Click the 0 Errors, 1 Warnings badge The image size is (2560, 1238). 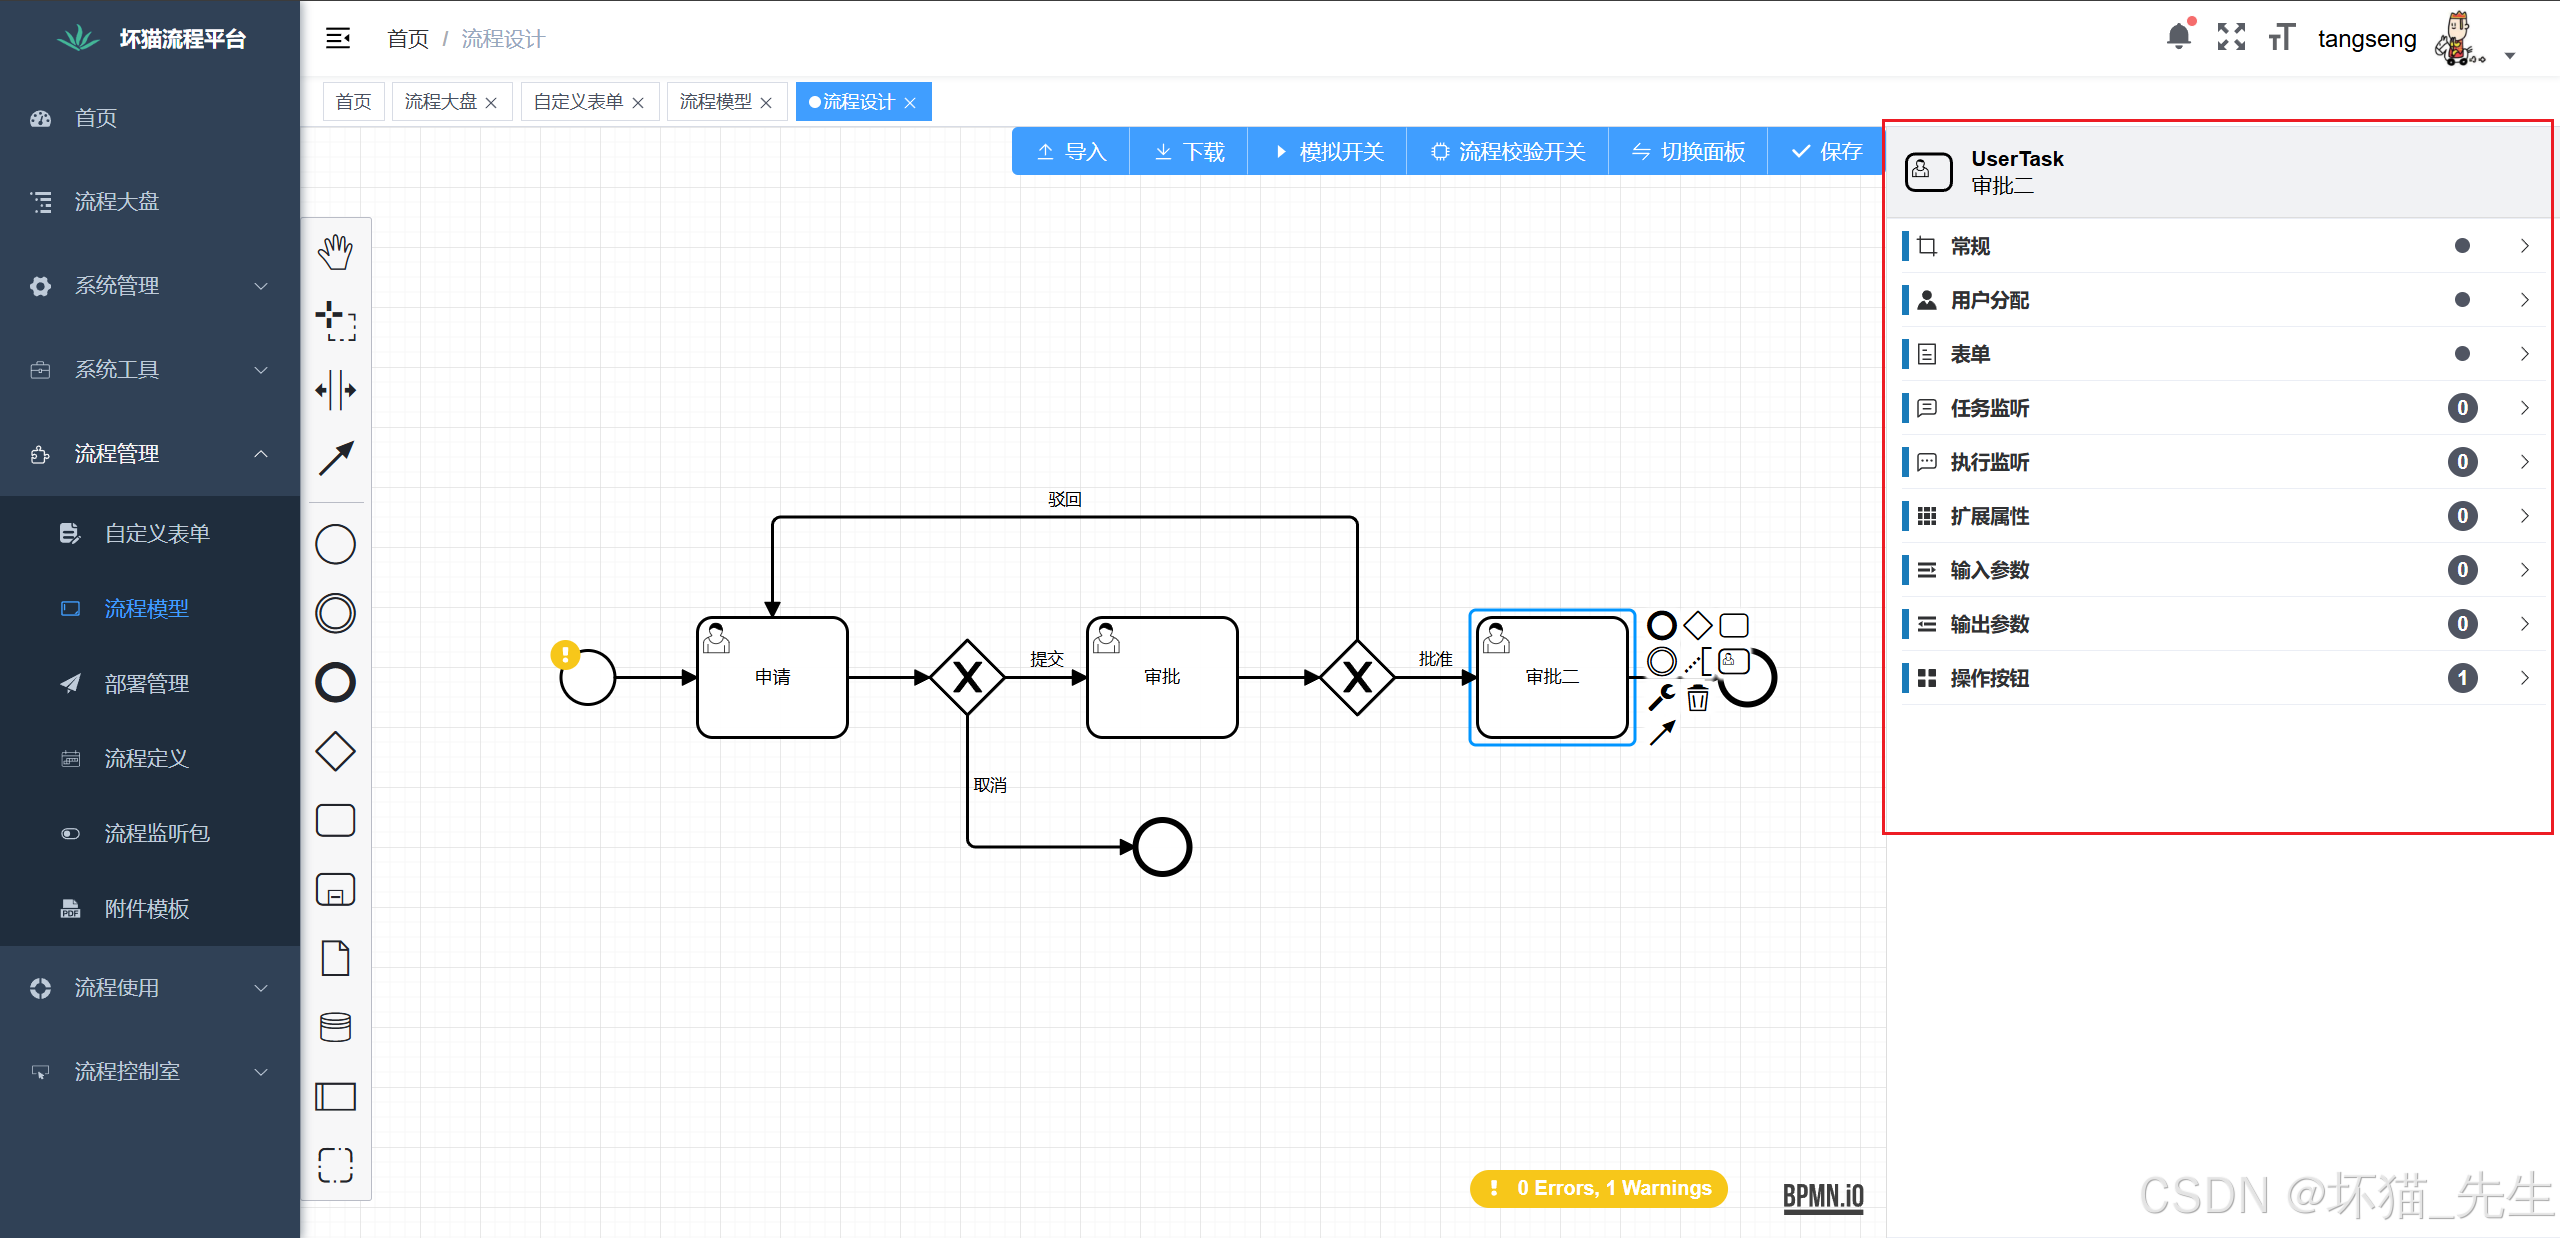(x=1598, y=1188)
